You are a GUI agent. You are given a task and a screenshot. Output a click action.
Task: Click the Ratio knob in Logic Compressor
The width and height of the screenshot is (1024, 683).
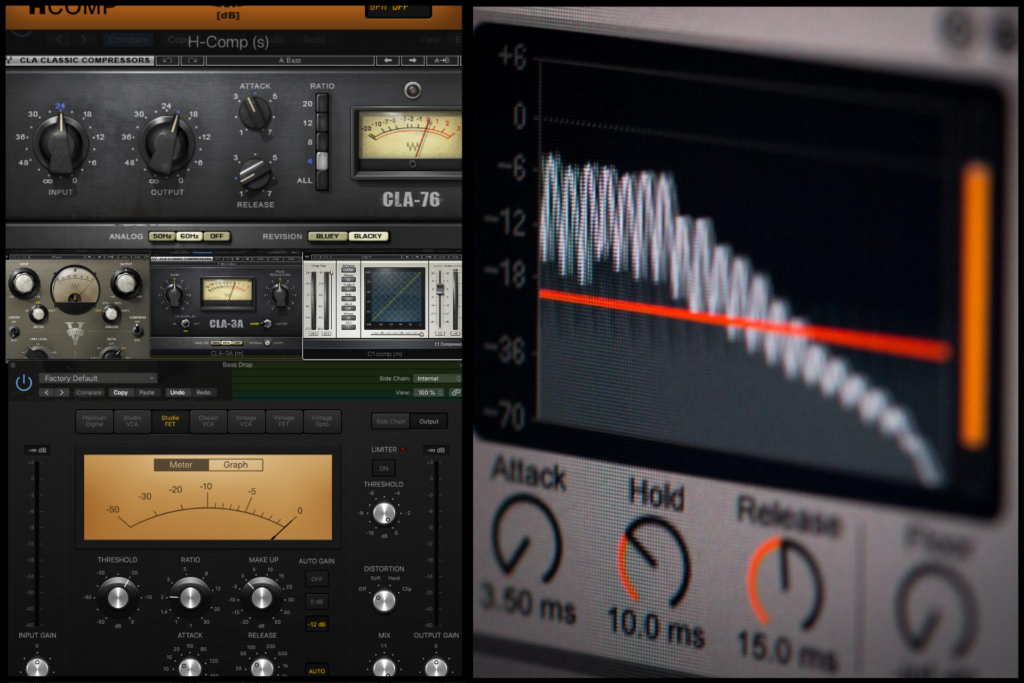tap(189, 597)
